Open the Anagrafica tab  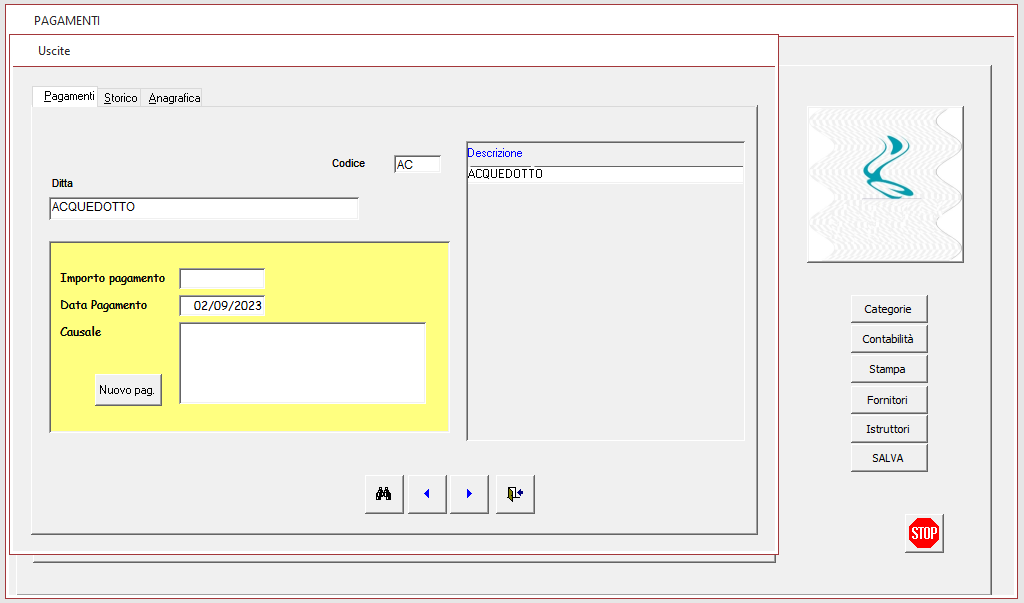[x=174, y=98]
